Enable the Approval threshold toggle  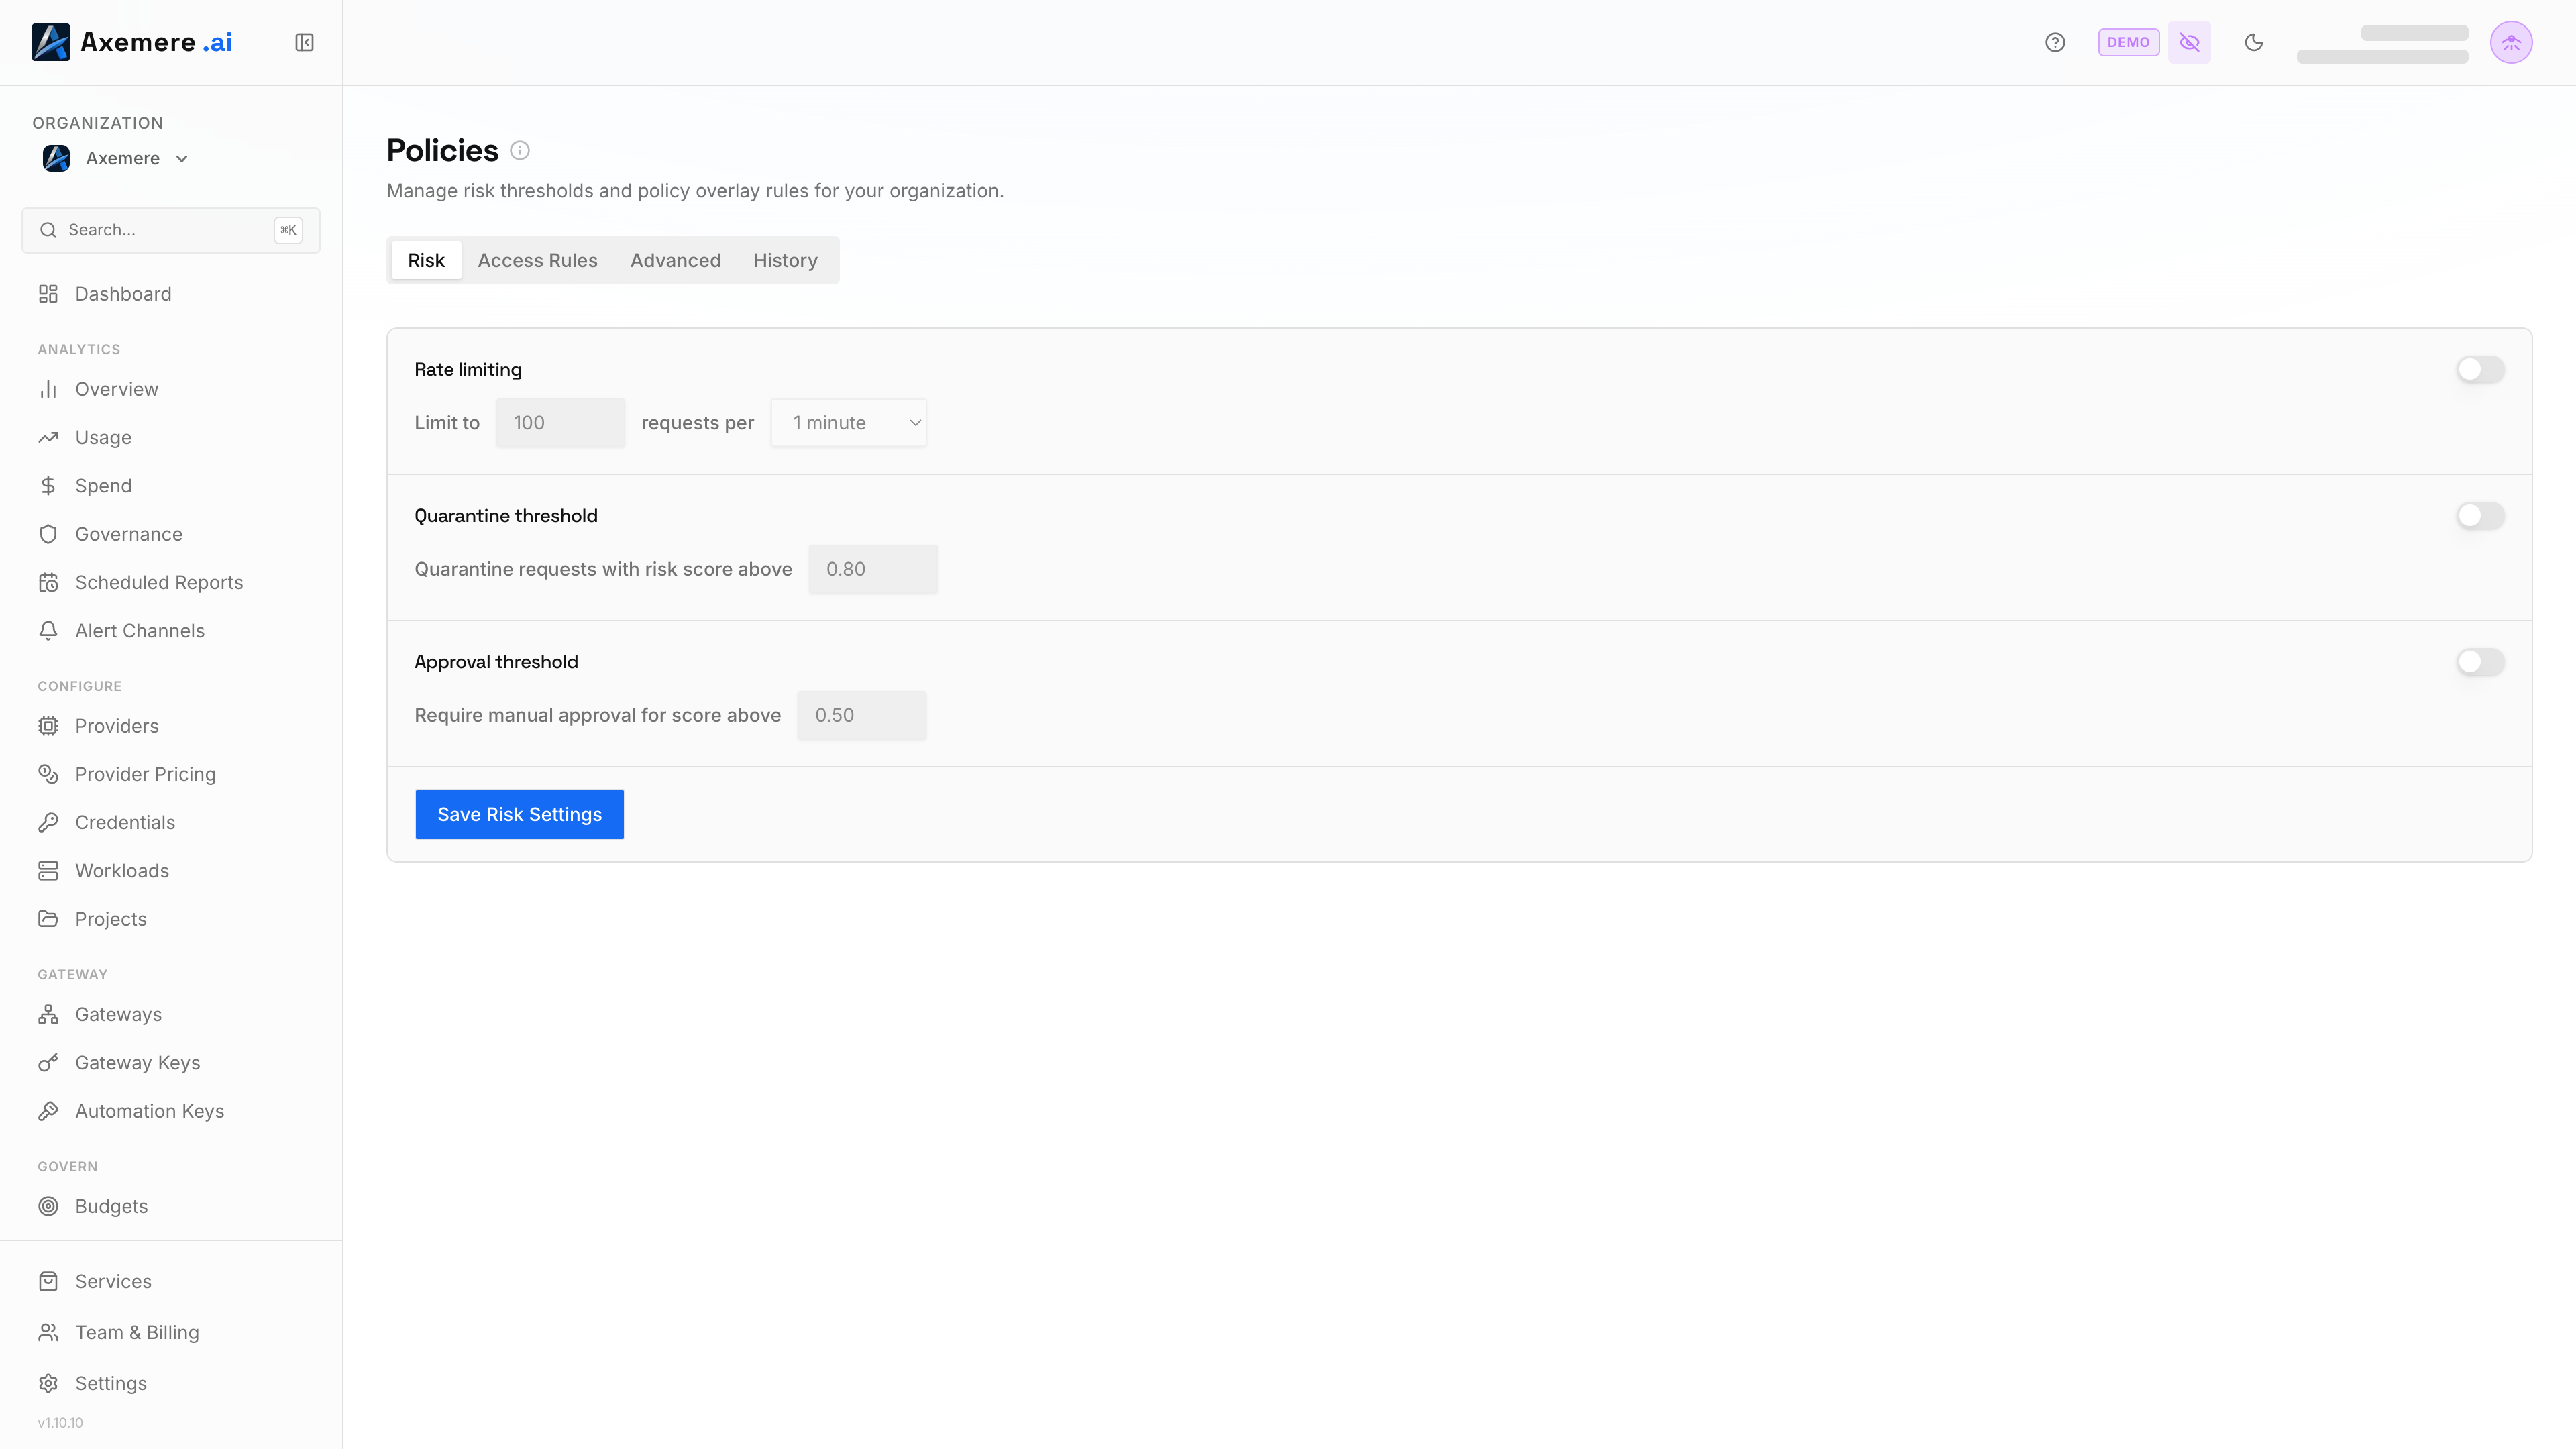point(2480,662)
